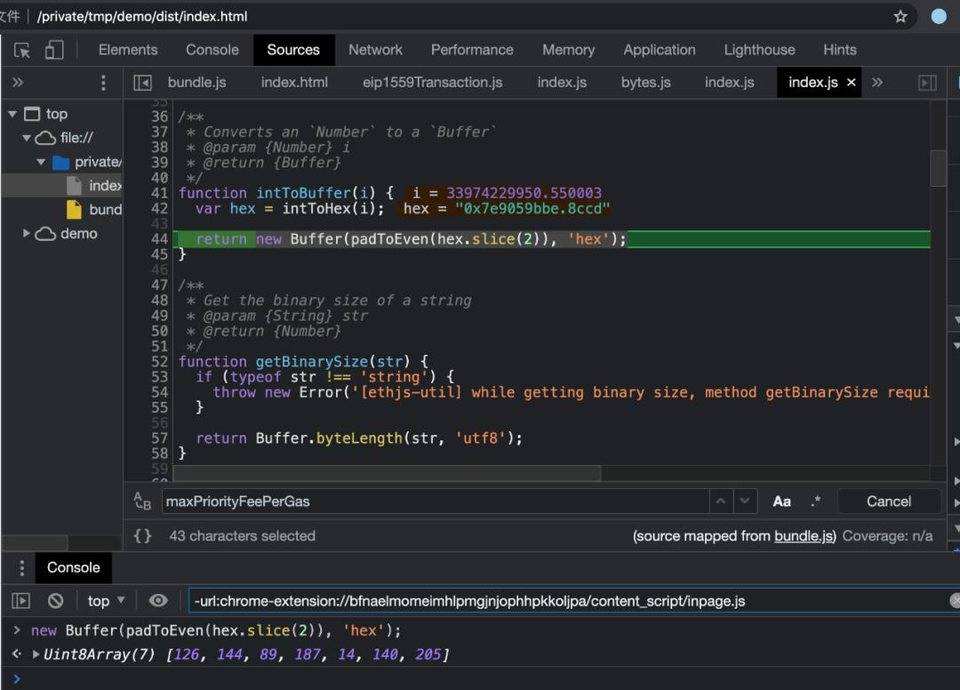Switch to the Console panel tab
Screen dimensions: 960x690
pos(212,50)
